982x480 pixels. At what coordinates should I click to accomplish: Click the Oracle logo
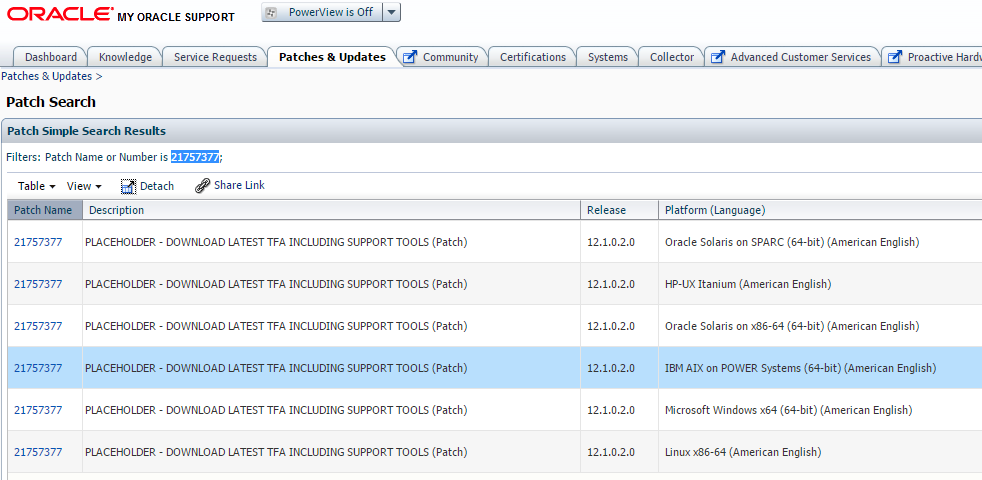60,14
